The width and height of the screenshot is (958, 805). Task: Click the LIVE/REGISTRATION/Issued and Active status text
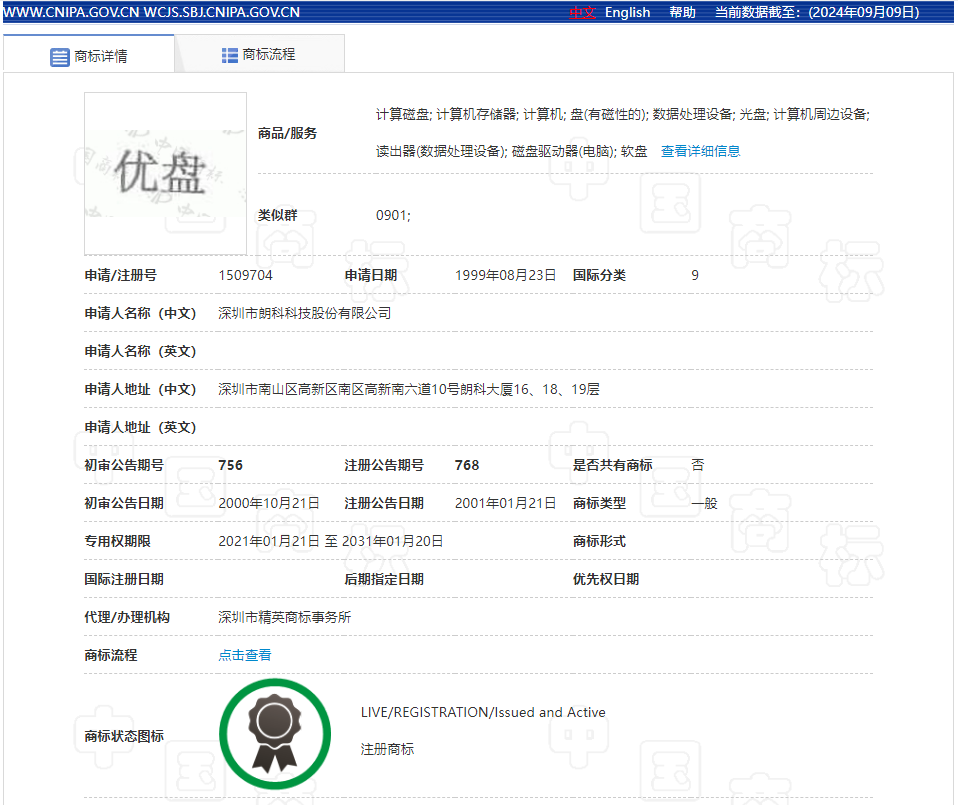(483, 712)
